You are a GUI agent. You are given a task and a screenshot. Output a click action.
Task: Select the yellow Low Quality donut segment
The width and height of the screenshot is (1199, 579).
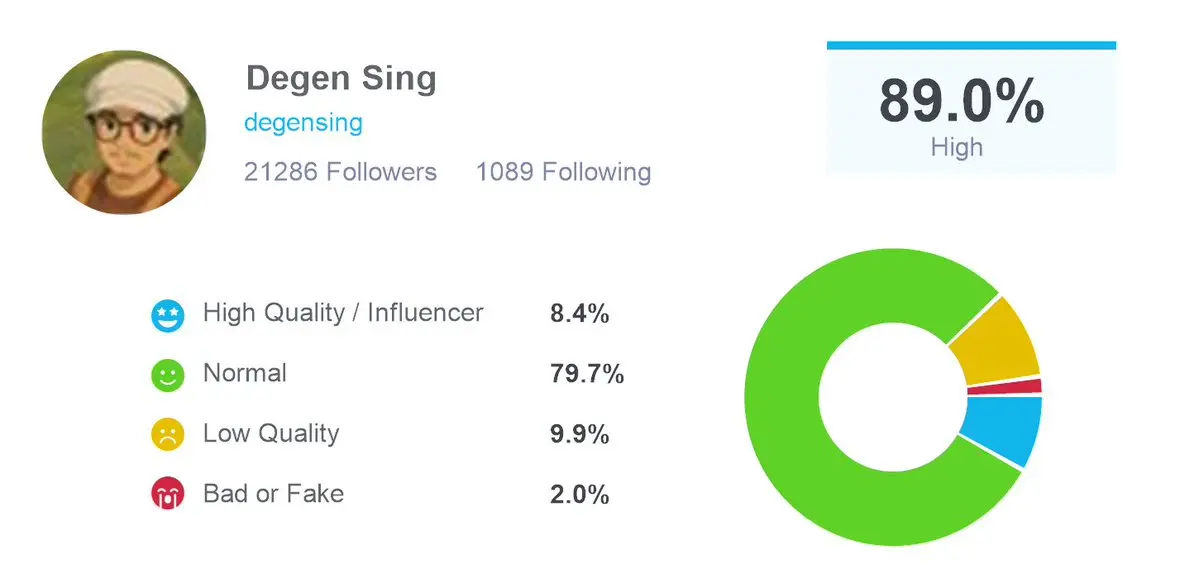click(x=995, y=340)
